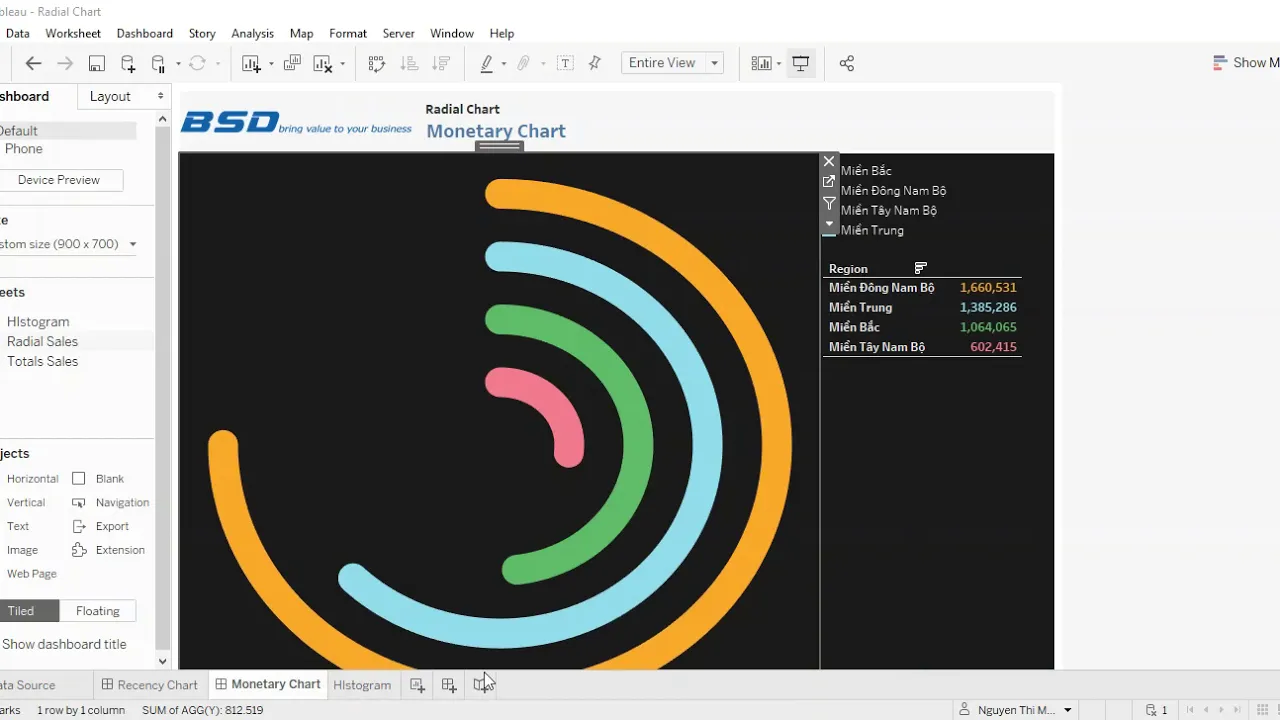Select the Navigation object
Image resolution: width=1280 pixels, height=720 pixels.
[x=110, y=502]
